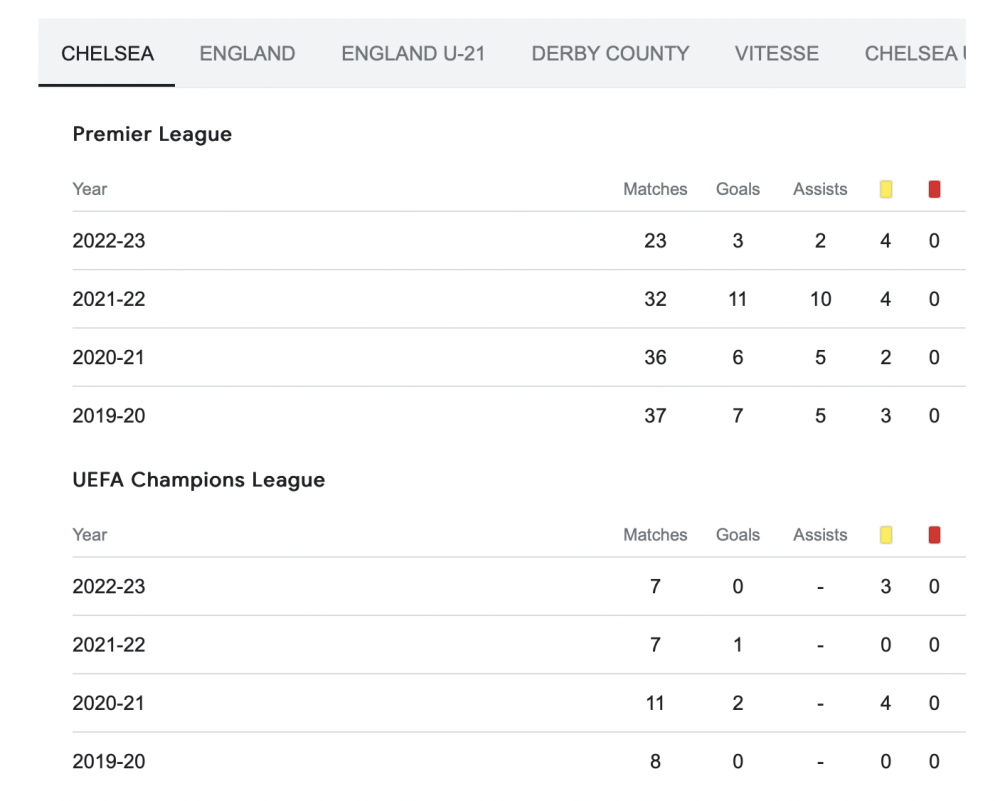1000x801 pixels.
Task: Switch to the DERBY COUNTY tab
Action: click(x=610, y=54)
